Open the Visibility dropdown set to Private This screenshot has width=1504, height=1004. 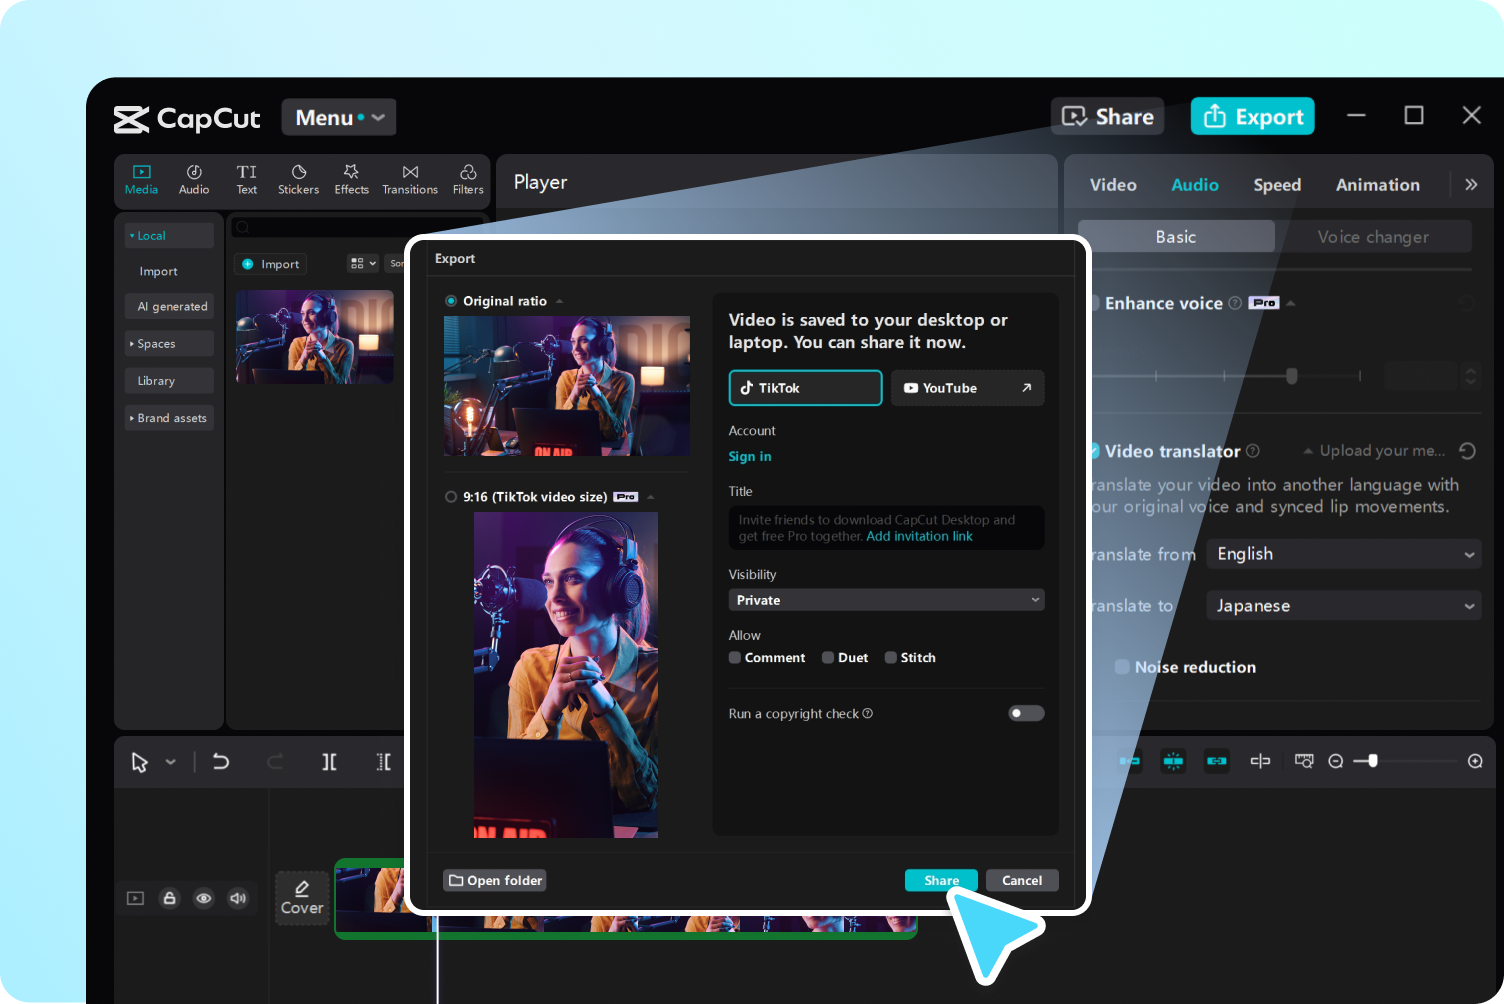tap(886, 599)
